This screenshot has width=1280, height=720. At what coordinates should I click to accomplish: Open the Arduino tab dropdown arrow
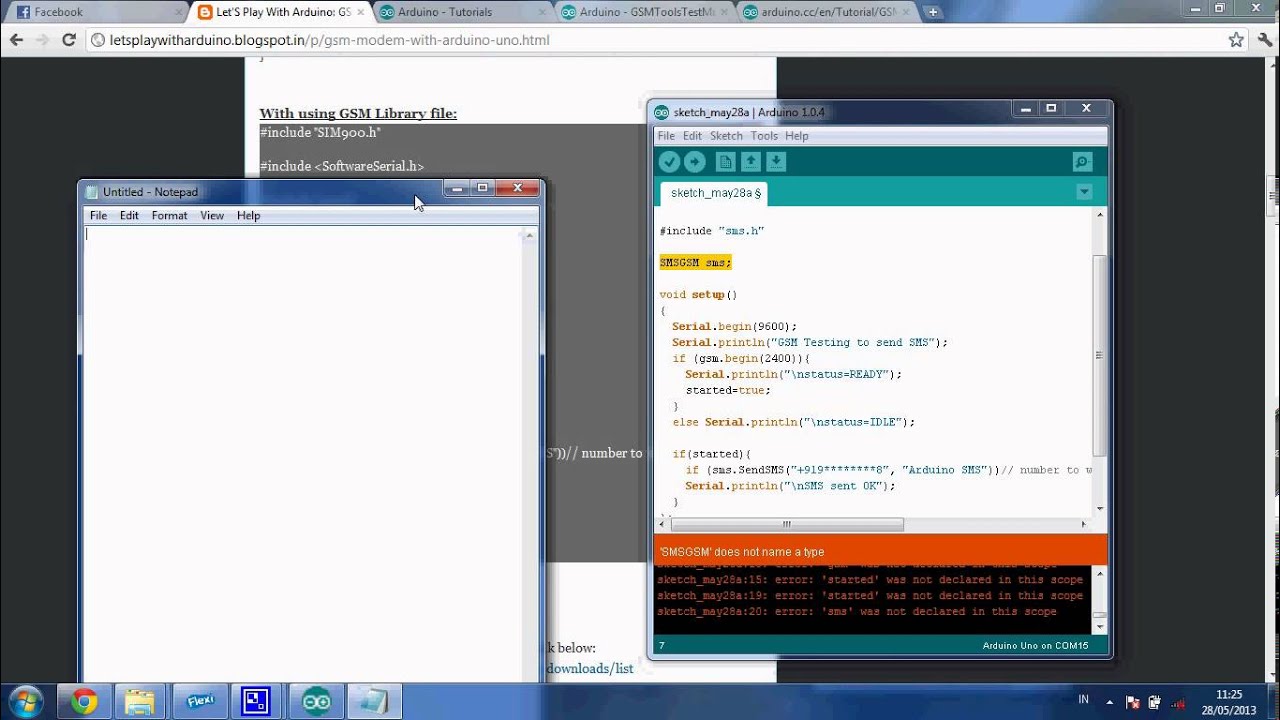pos(1084,192)
